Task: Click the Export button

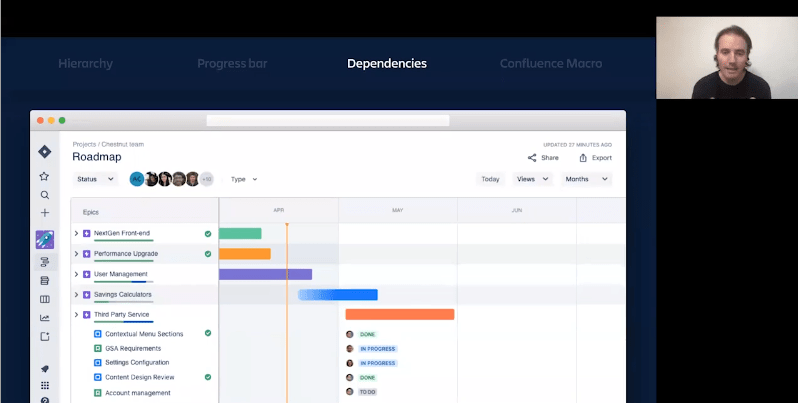Action: (x=595, y=158)
